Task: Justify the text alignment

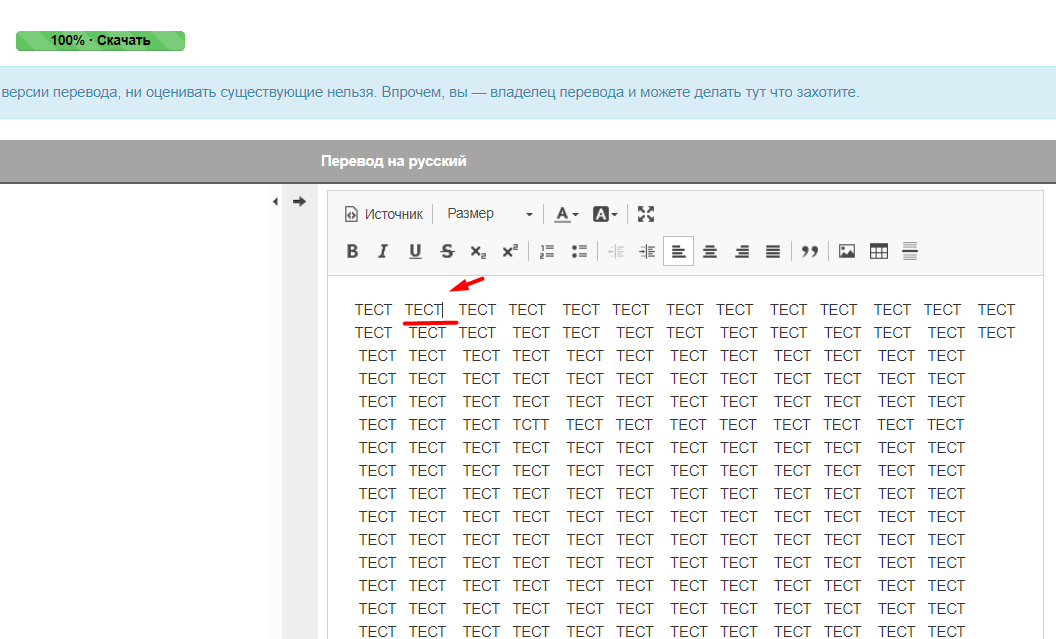Action: tap(773, 252)
